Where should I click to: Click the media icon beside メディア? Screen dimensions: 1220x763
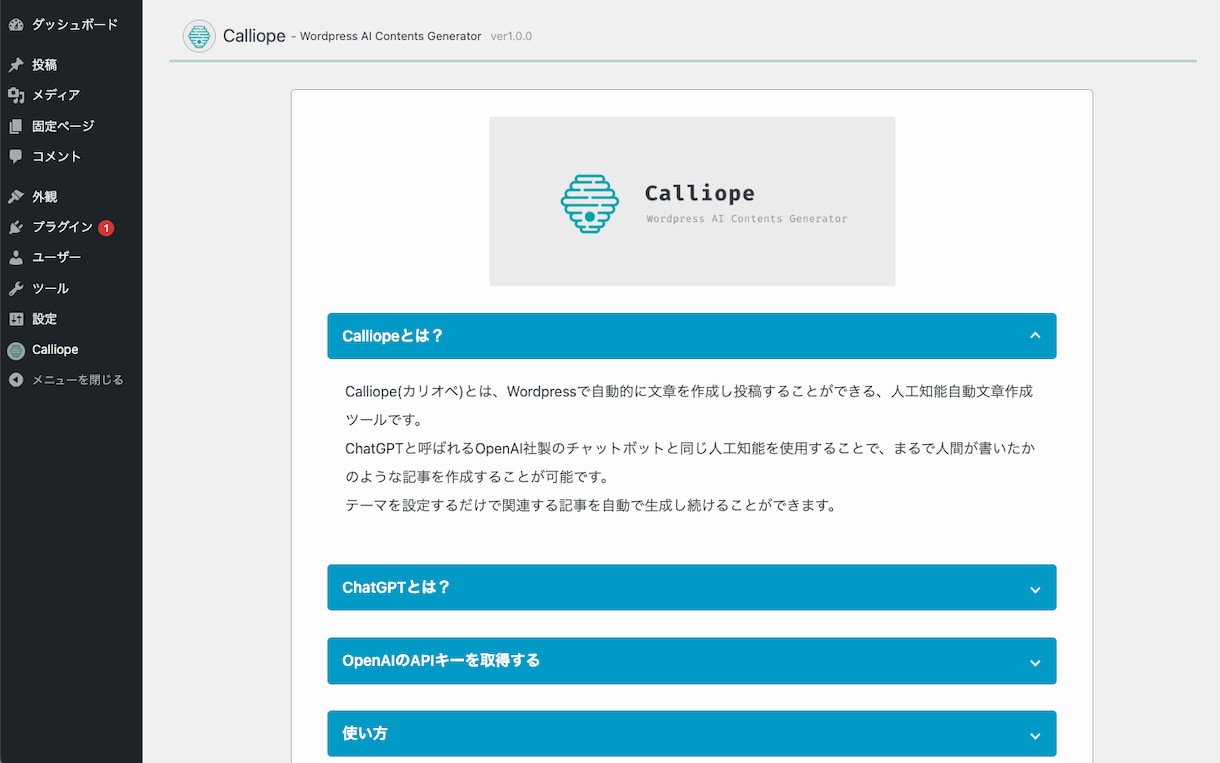tap(16, 95)
